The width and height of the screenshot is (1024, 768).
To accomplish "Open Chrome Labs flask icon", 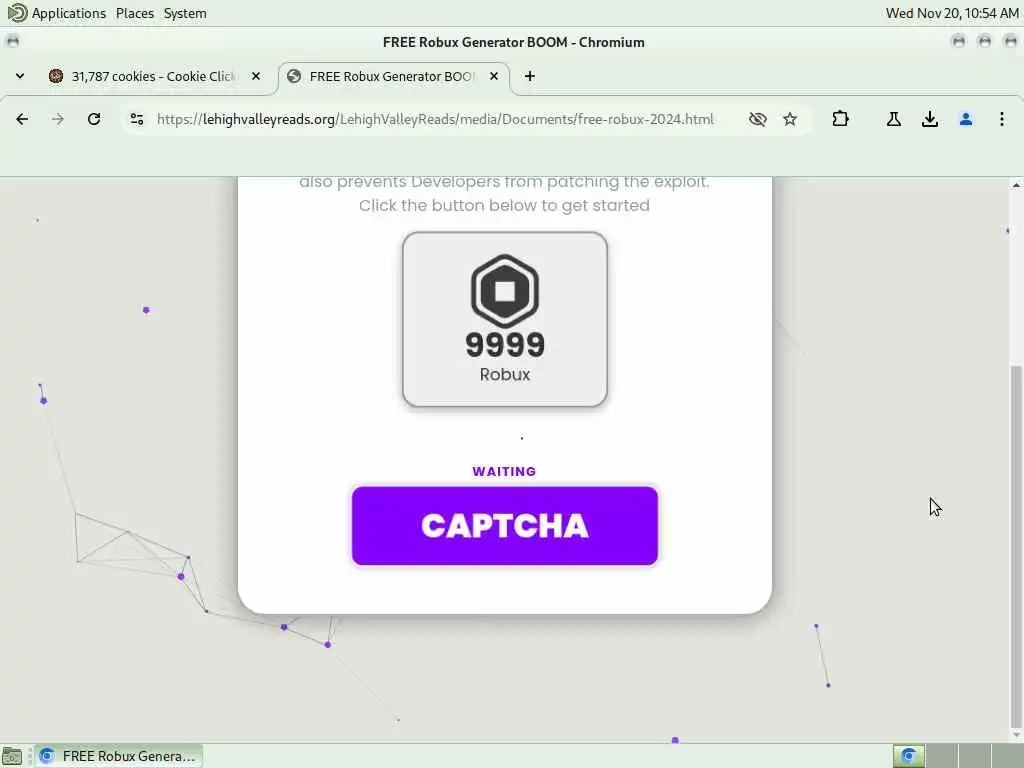I will 894,119.
